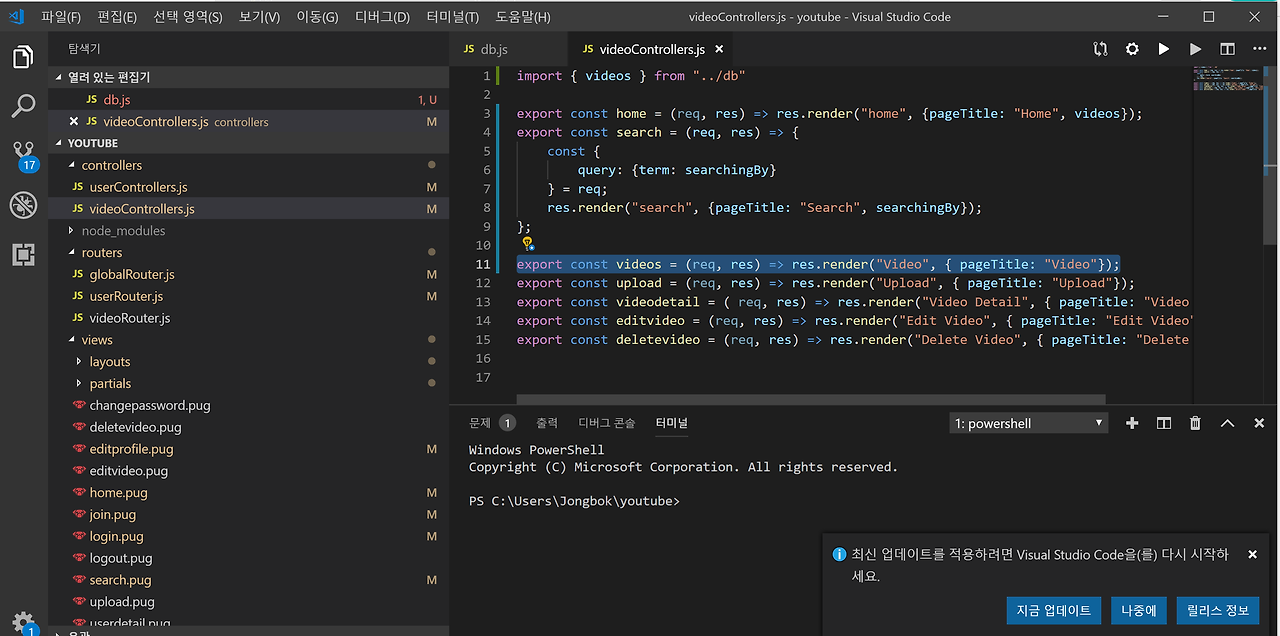The width and height of the screenshot is (1280, 636).
Task: Open the Debug view icon
Action: pos(23,205)
